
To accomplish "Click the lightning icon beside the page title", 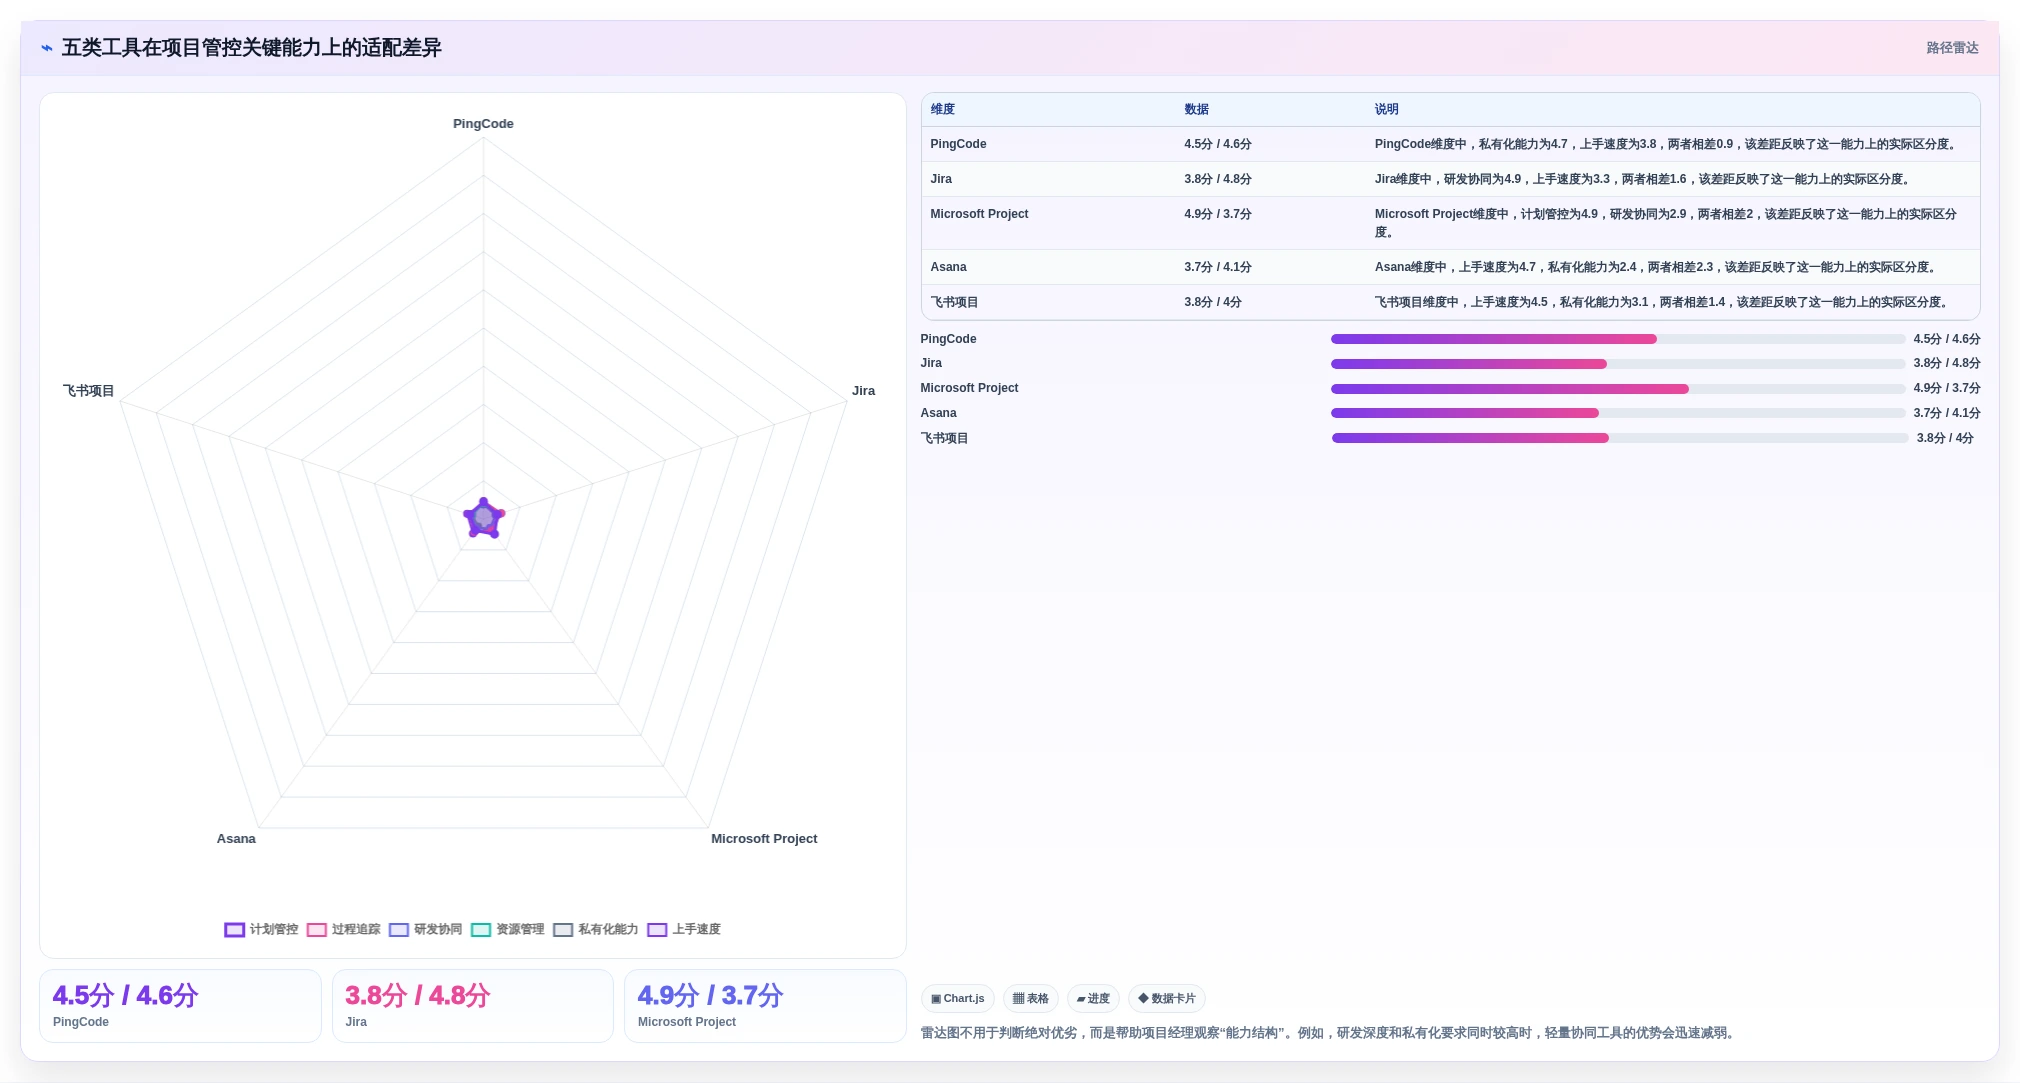I will point(47,48).
